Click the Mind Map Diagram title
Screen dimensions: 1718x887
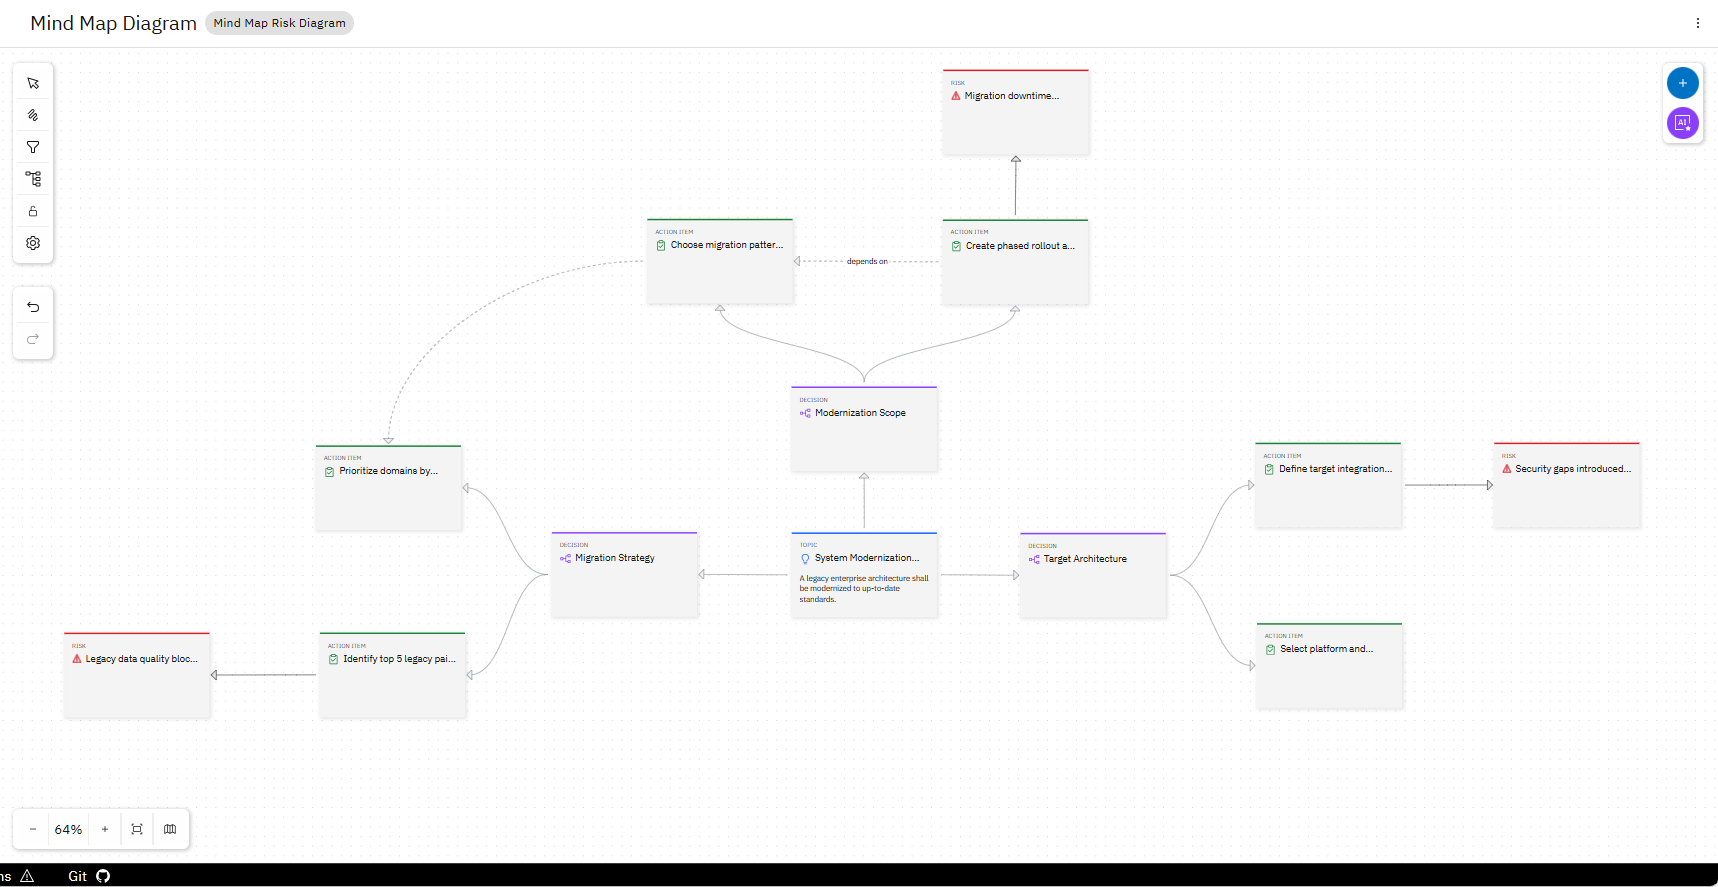113,23
